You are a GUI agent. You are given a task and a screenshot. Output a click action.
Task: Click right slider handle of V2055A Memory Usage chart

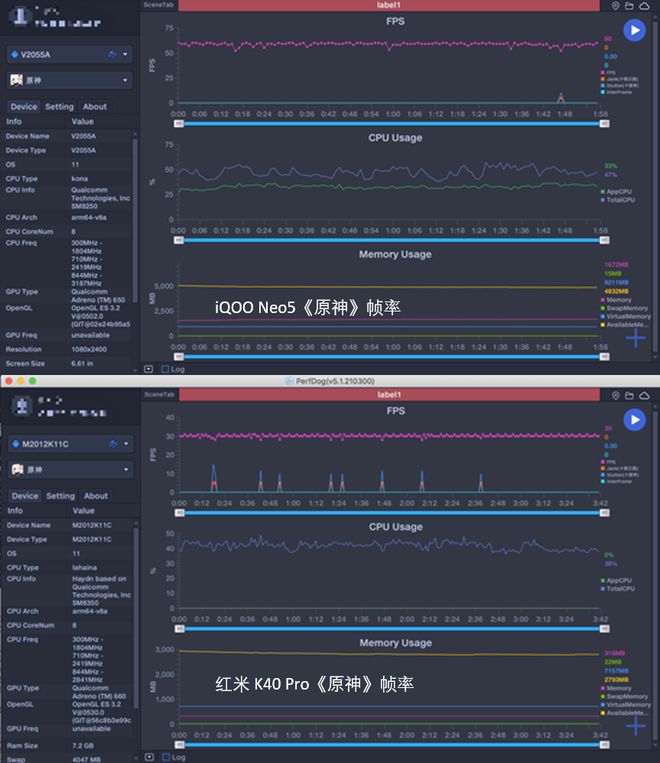point(605,357)
